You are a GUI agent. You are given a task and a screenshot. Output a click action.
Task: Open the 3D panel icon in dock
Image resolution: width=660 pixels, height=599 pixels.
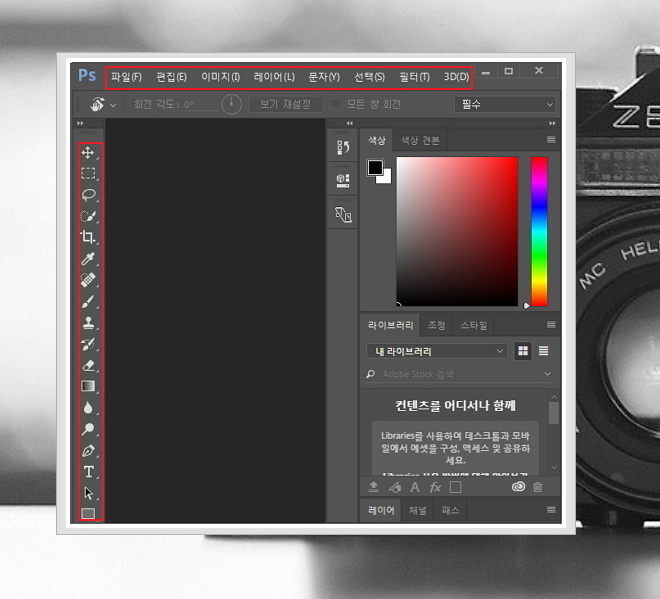pos(343,215)
